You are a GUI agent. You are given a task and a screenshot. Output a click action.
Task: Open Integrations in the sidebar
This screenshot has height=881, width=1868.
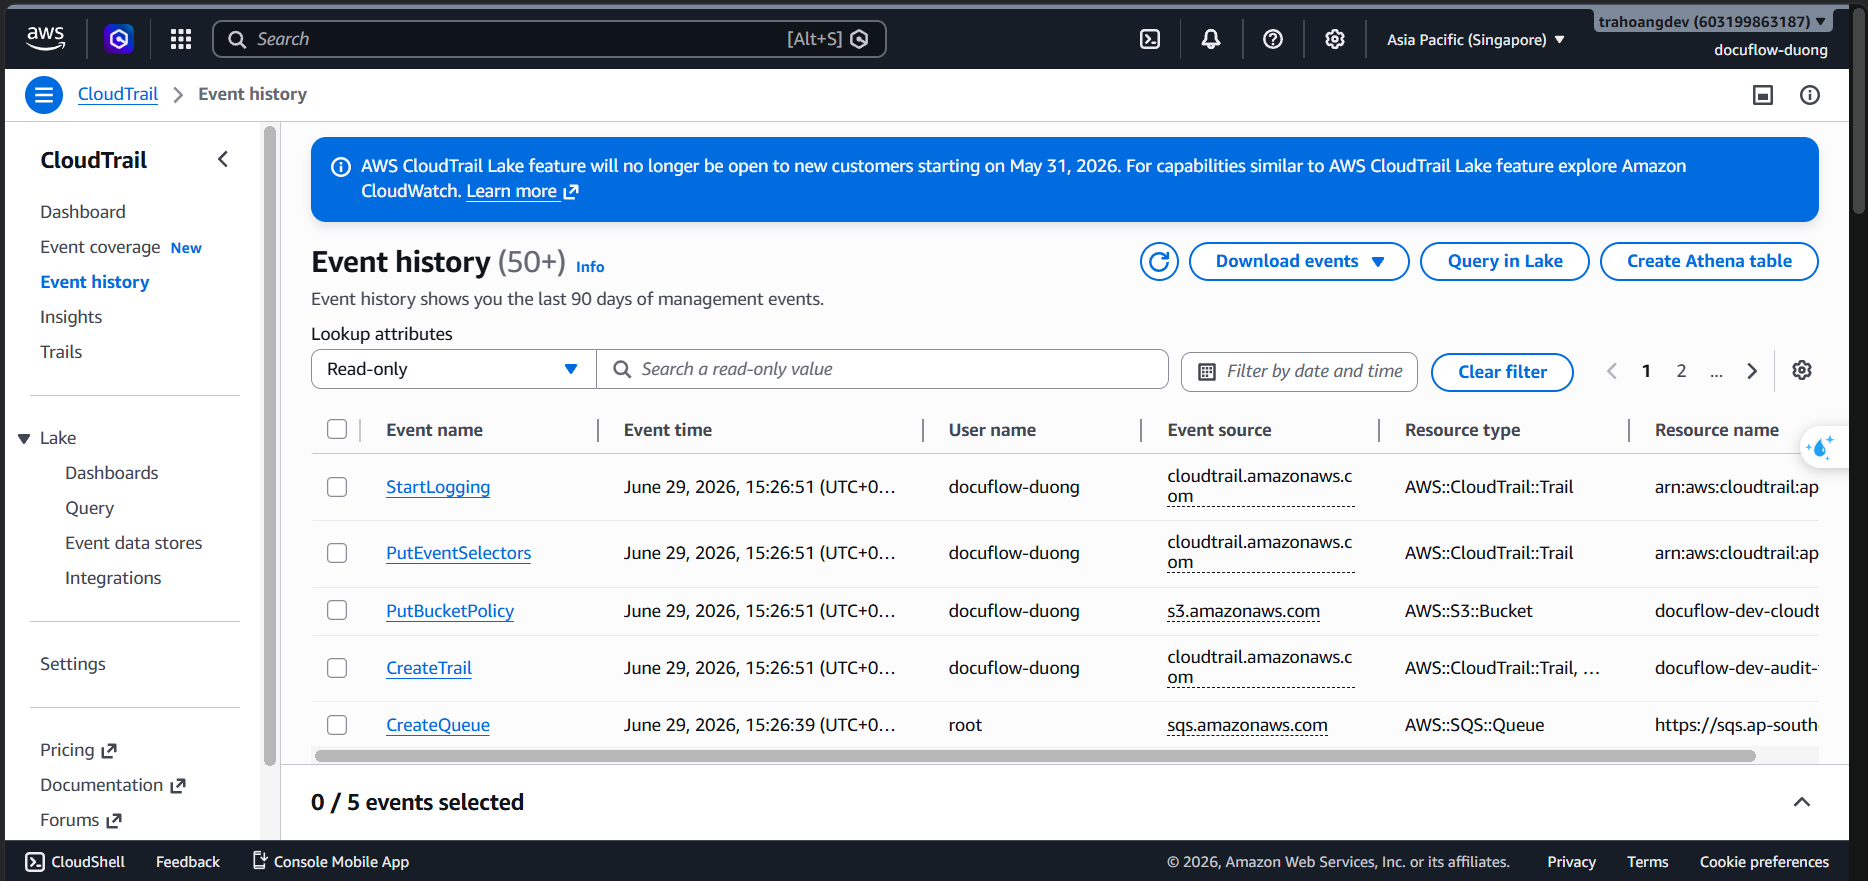coord(113,578)
